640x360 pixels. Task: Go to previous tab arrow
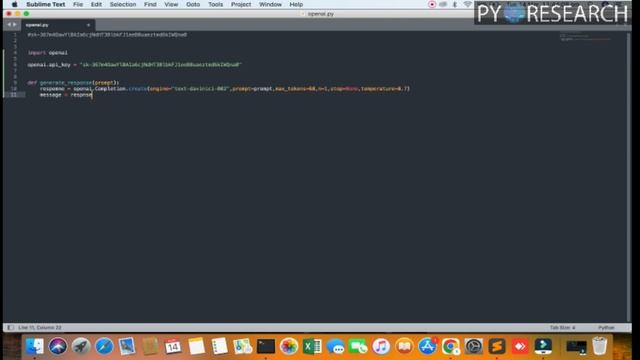tap(9, 25)
